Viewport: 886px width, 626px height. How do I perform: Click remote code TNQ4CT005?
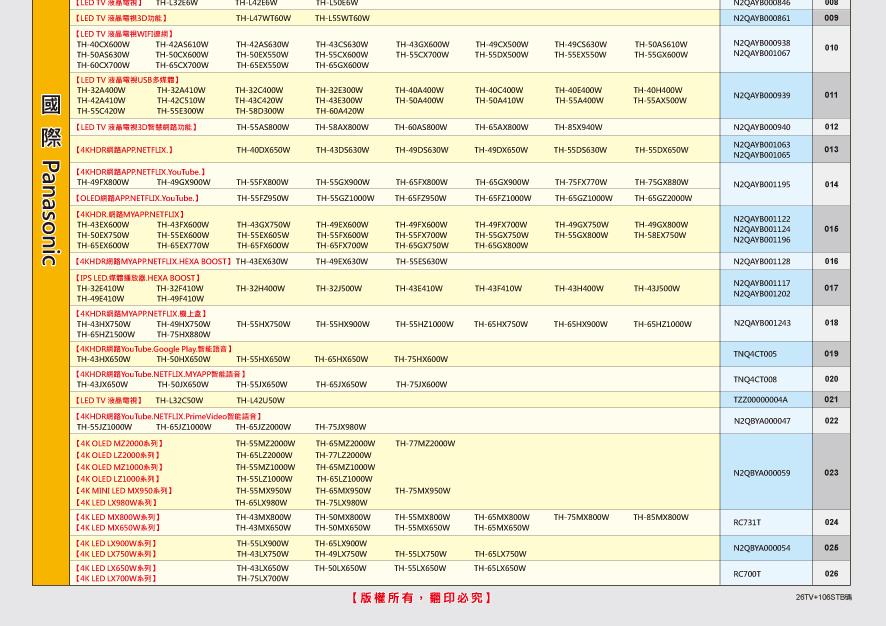click(x=755, y=354)
